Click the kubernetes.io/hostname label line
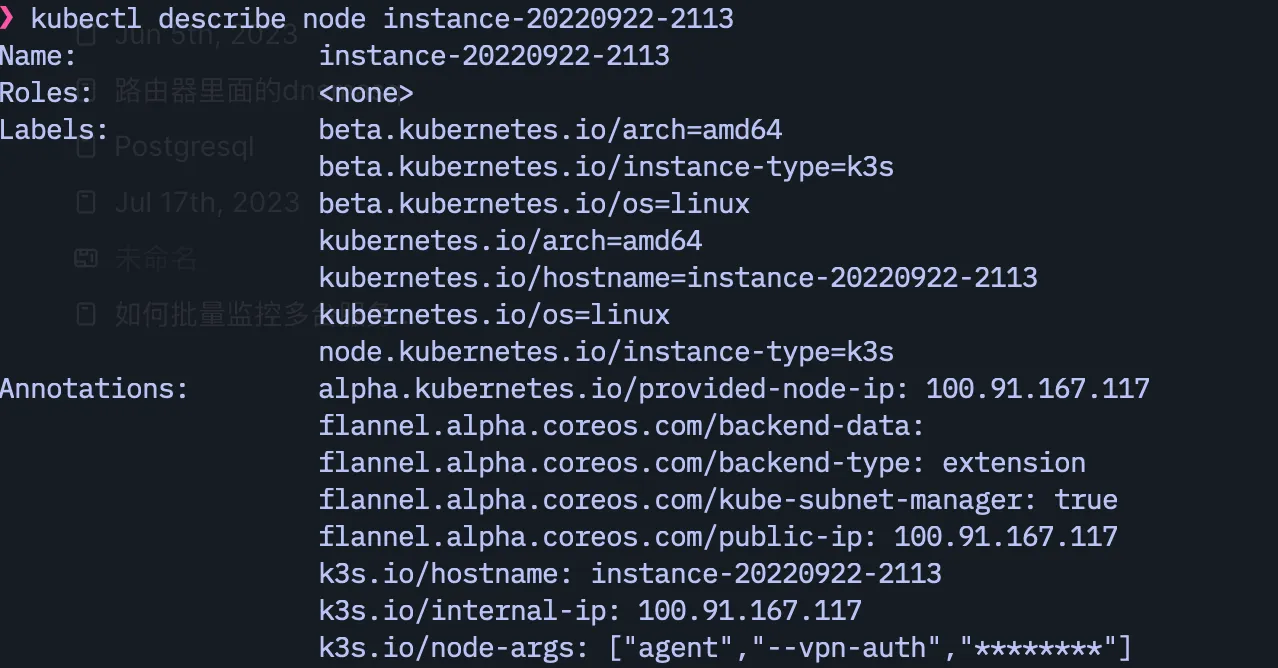 (677, 277)
